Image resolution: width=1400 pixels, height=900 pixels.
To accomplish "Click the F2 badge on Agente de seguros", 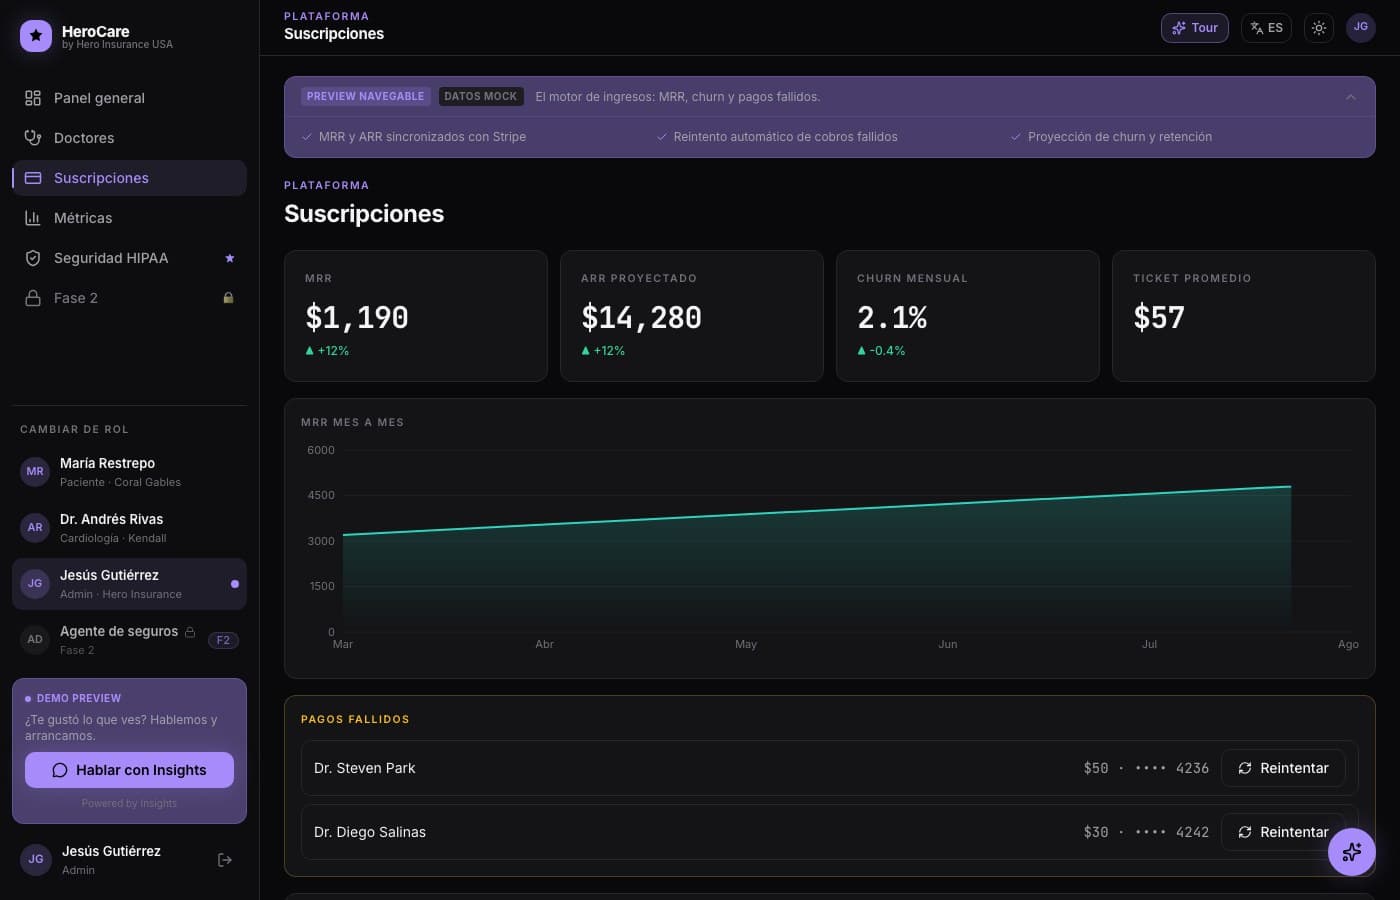I will point(223,640).
